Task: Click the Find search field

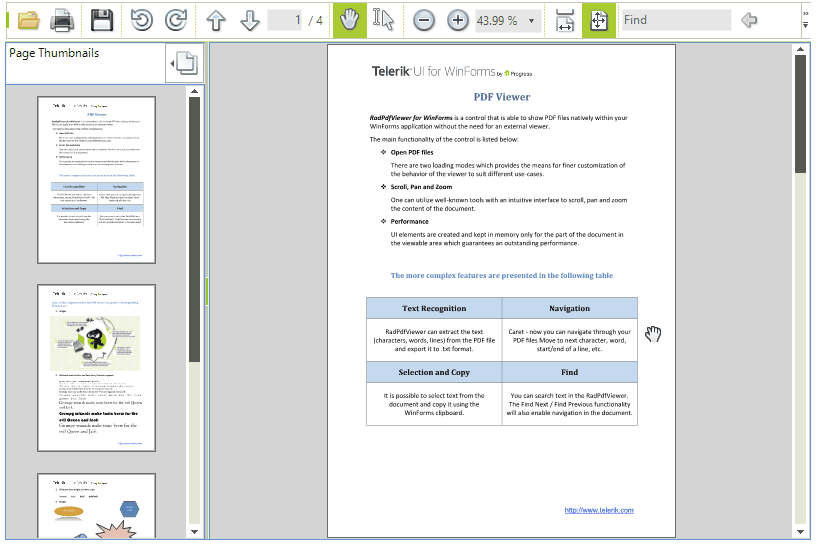Action: click(676, 20)
